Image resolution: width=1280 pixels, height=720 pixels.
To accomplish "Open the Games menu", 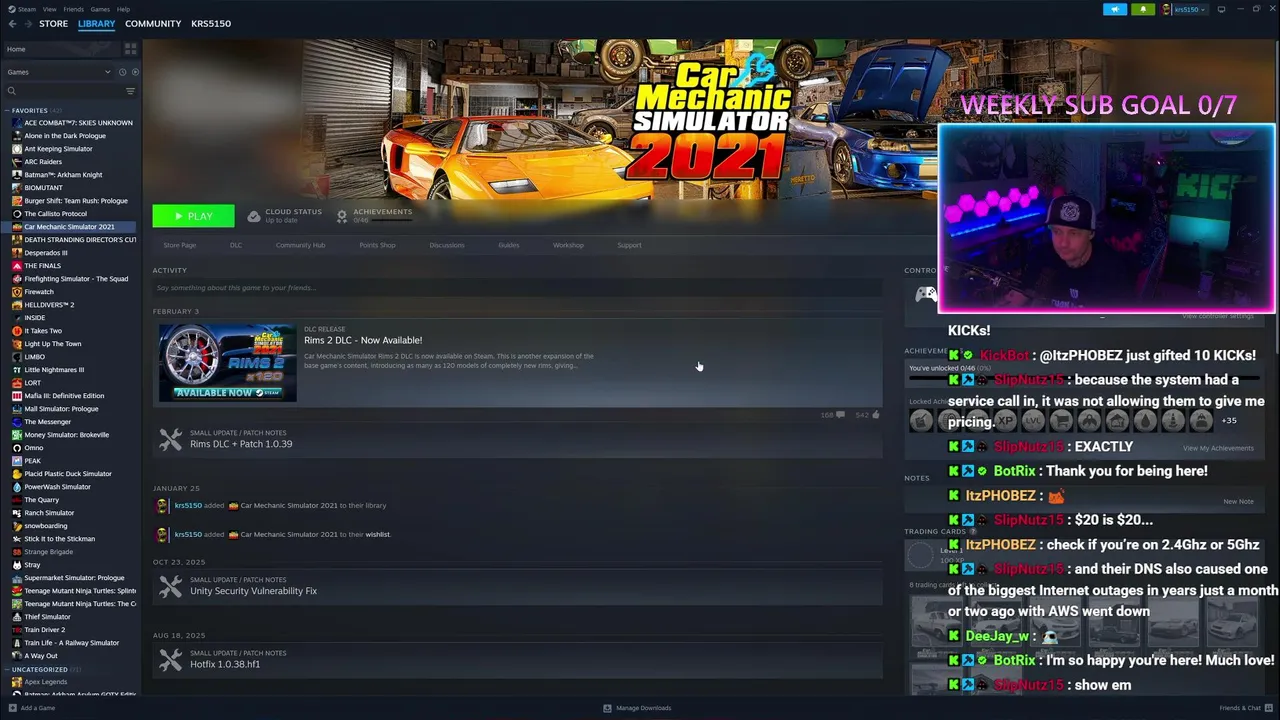I will 100,9.
